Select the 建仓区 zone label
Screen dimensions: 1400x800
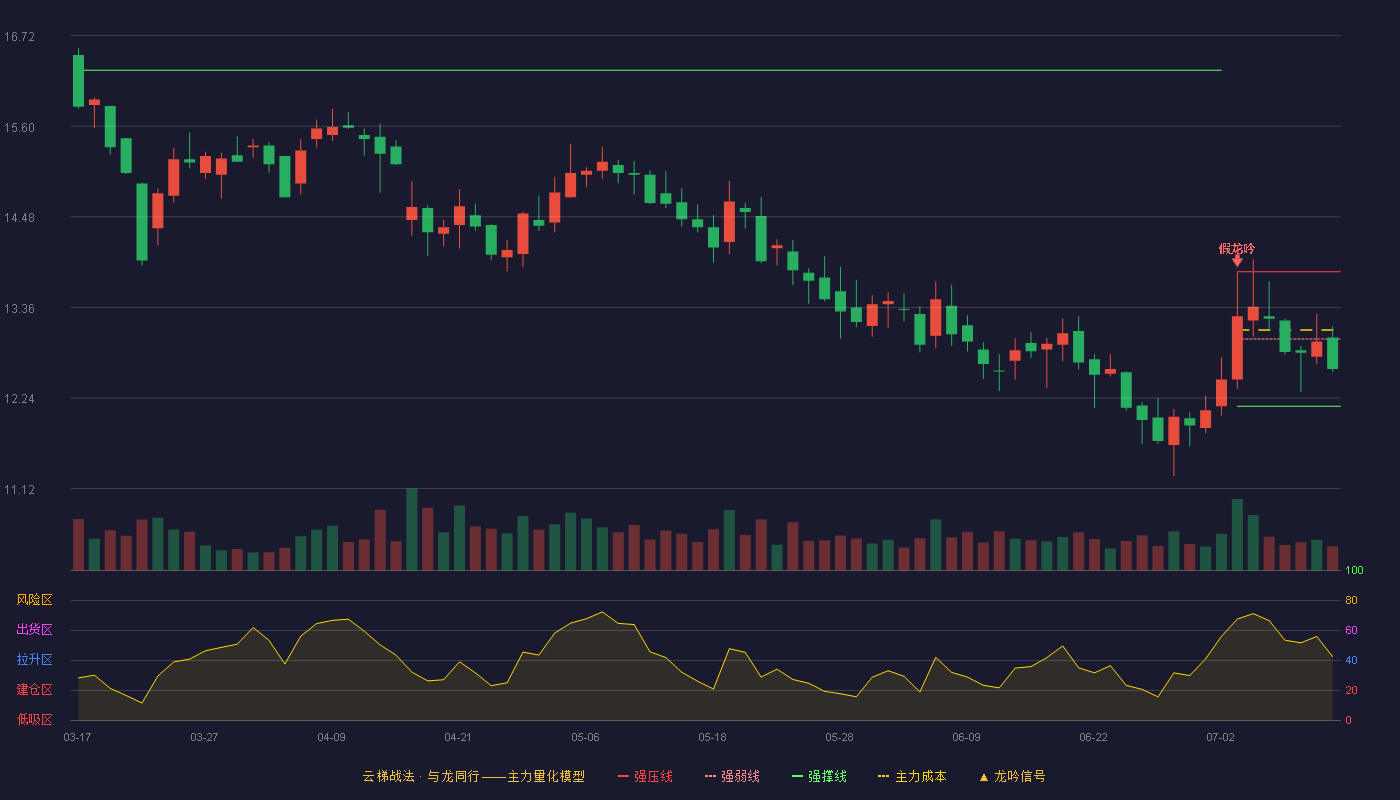34,690
